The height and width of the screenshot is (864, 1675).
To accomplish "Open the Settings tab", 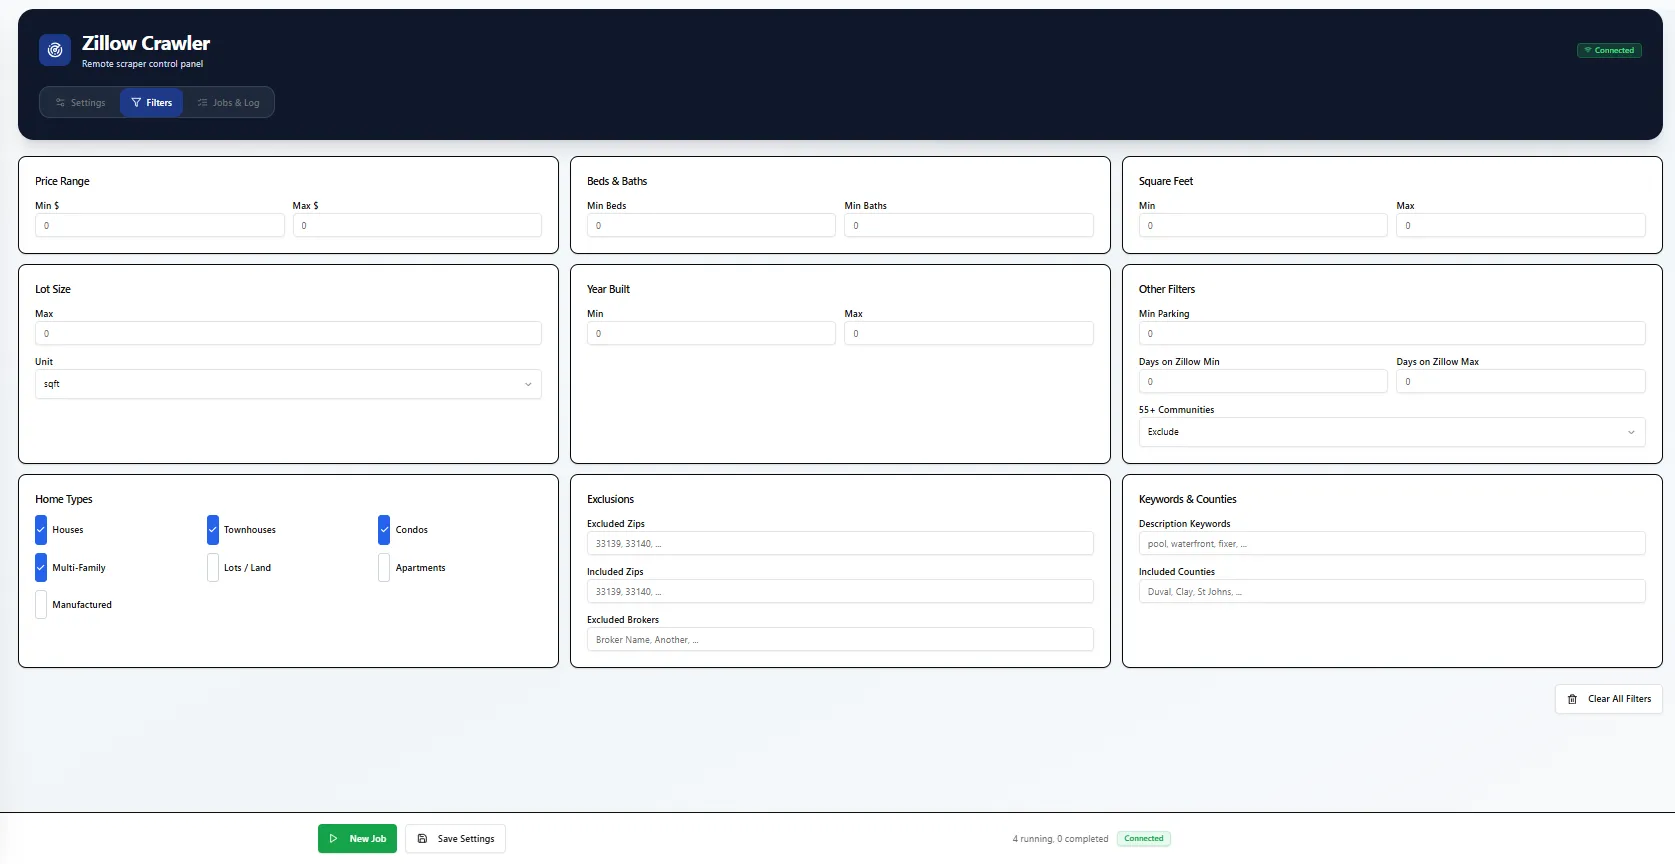I will pos(80,103).
